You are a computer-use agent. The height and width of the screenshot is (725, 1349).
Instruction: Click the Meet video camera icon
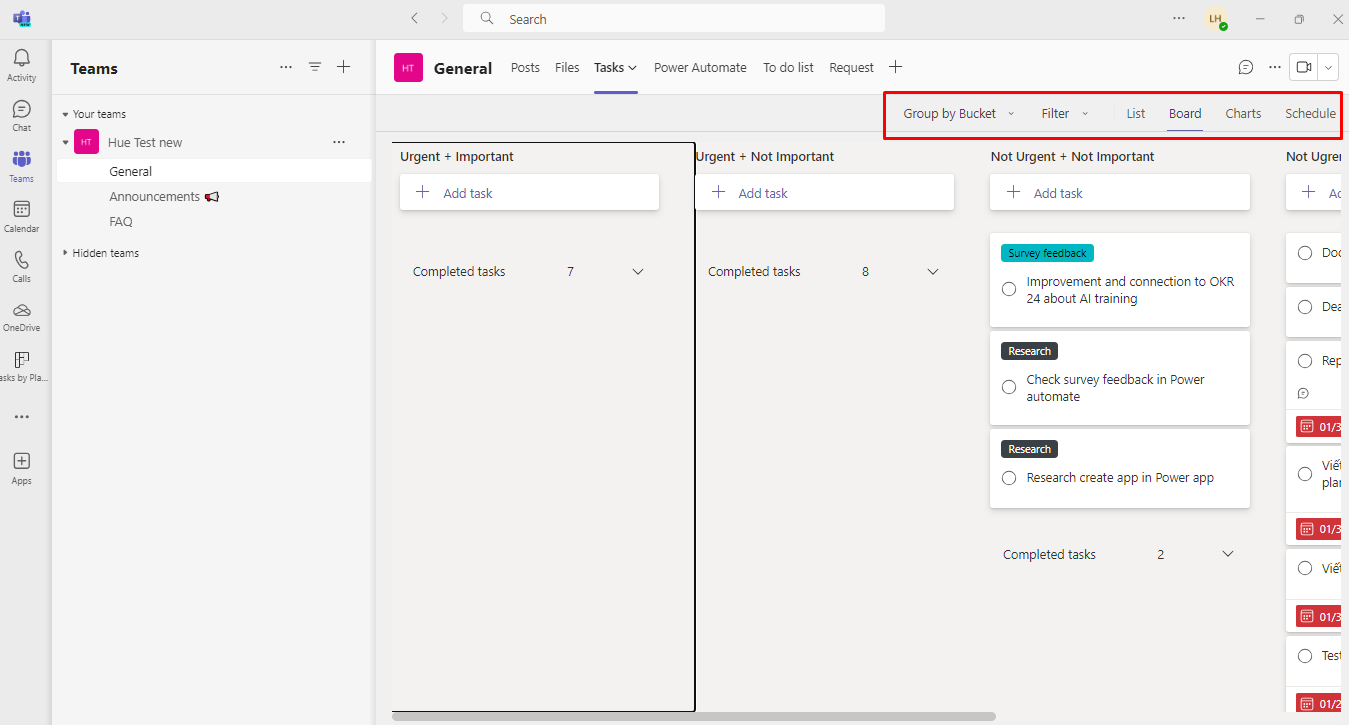coord(1303,67)
